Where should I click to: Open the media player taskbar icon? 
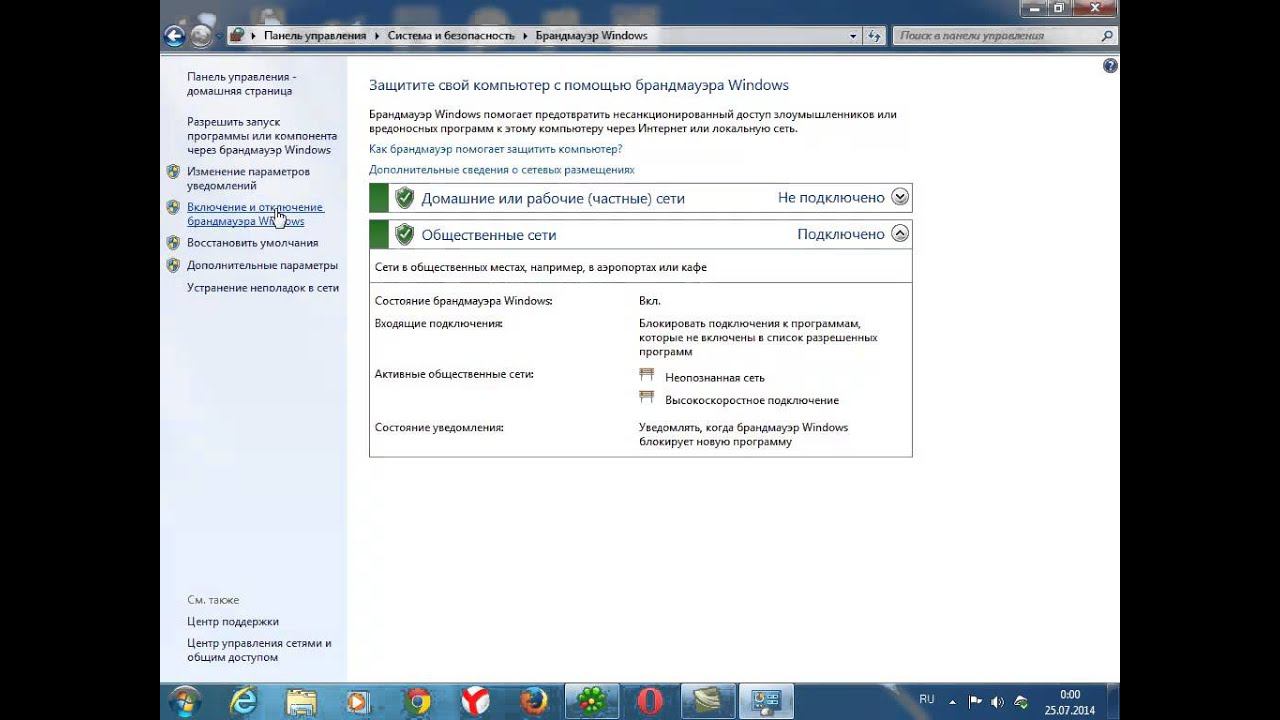pos(358,701)
